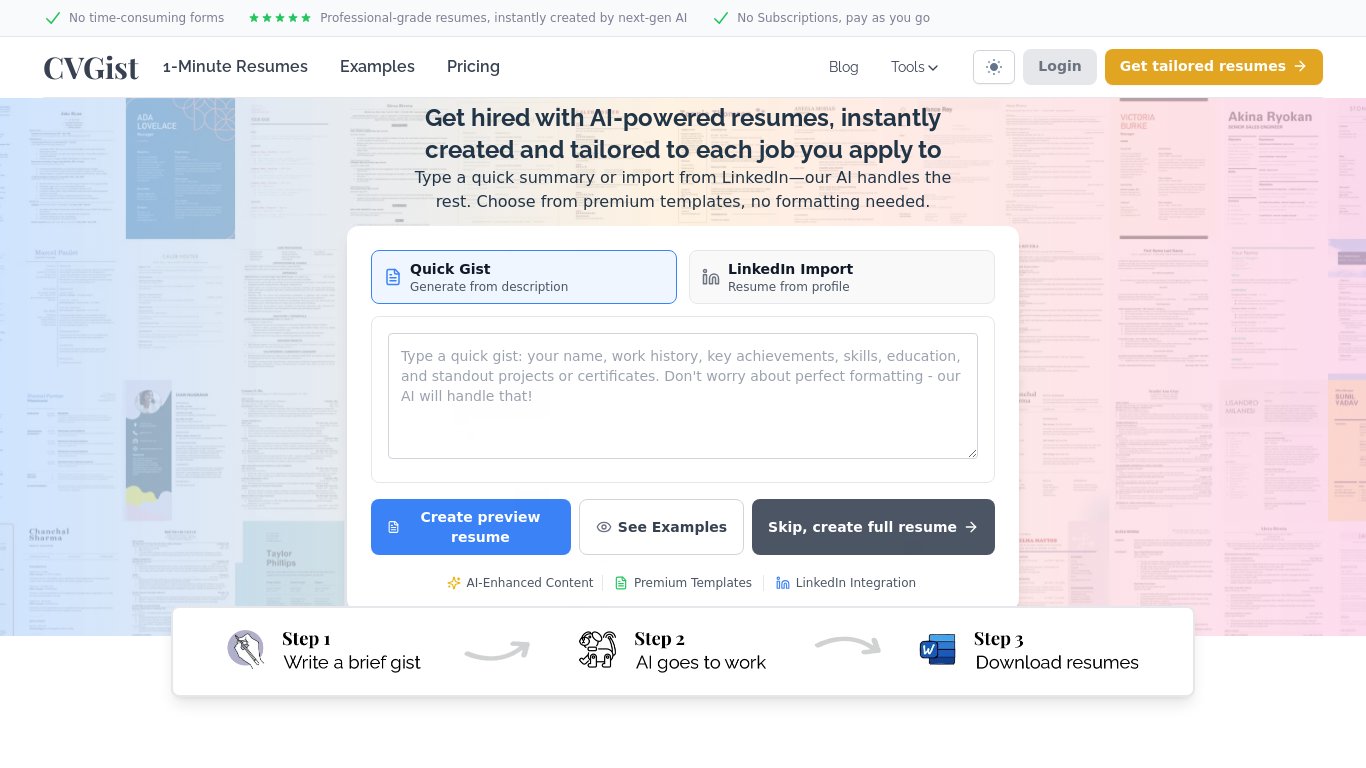Click the document icon in Quick Gist
Viewport: 1366px width, 768px height.
click(x=393, y=277)
